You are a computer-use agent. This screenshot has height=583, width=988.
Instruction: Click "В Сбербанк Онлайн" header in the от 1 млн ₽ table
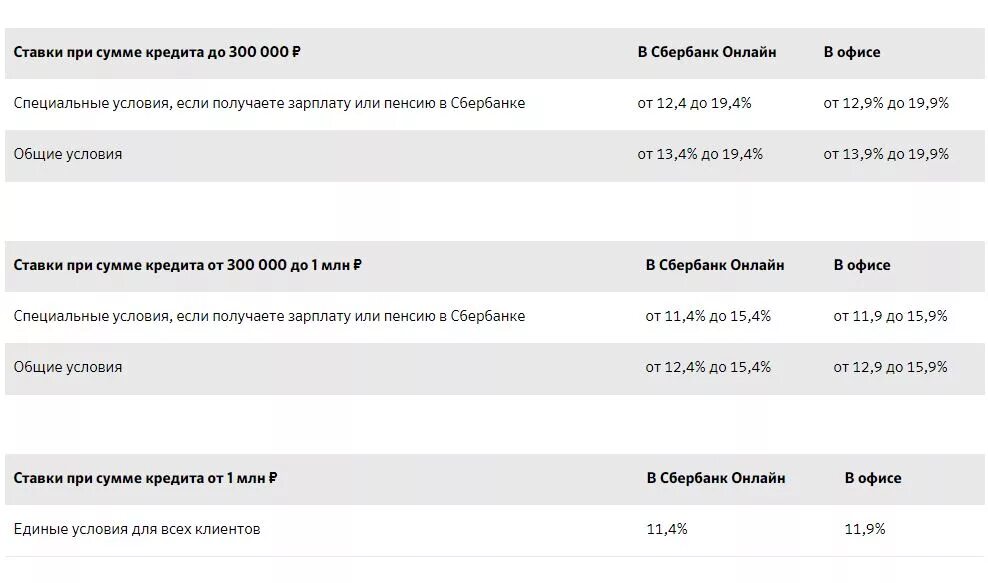[716, 478]
